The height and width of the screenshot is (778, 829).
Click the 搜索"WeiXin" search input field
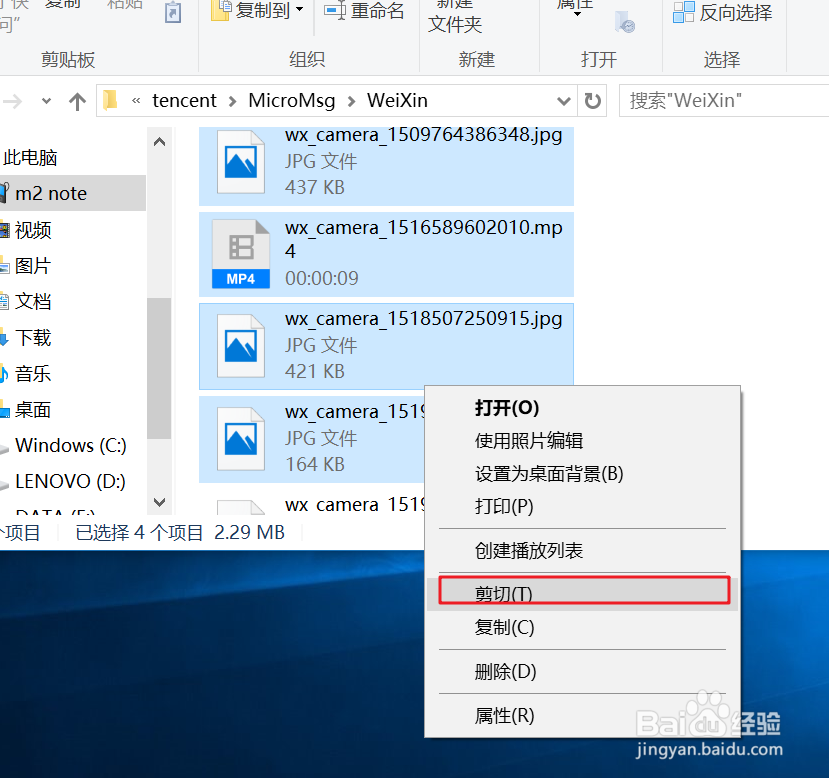click(722, 100)
